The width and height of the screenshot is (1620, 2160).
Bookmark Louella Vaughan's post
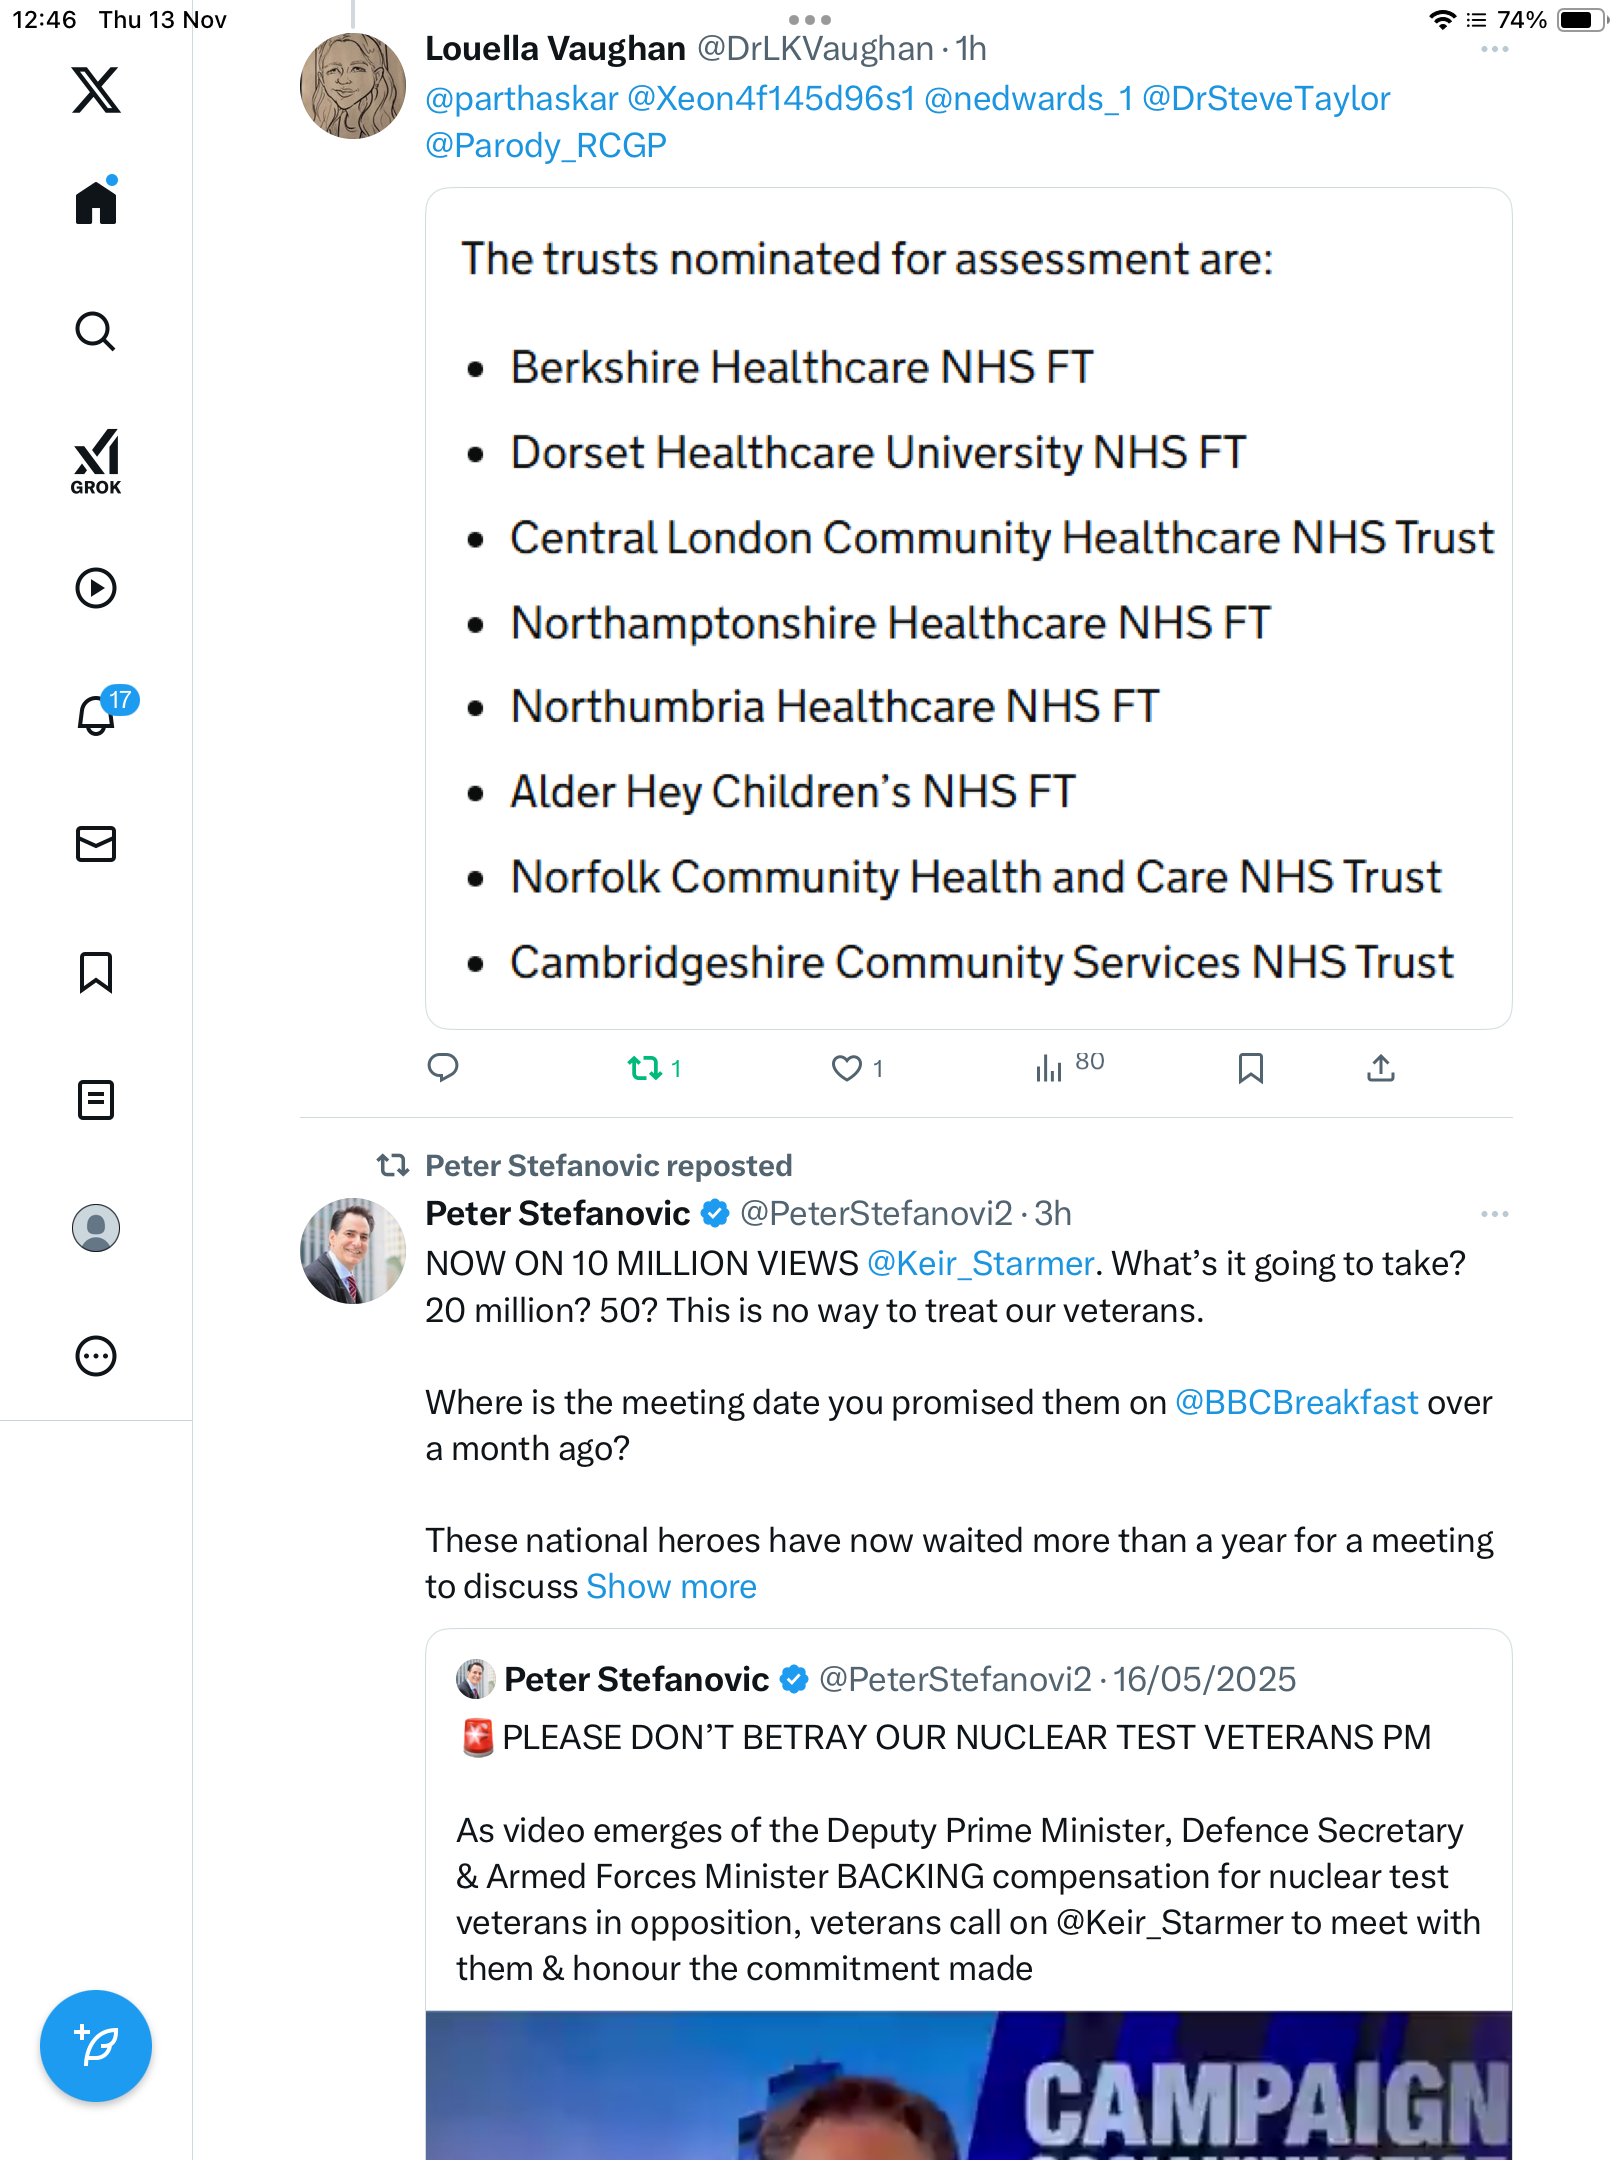coord(1250,1068)
